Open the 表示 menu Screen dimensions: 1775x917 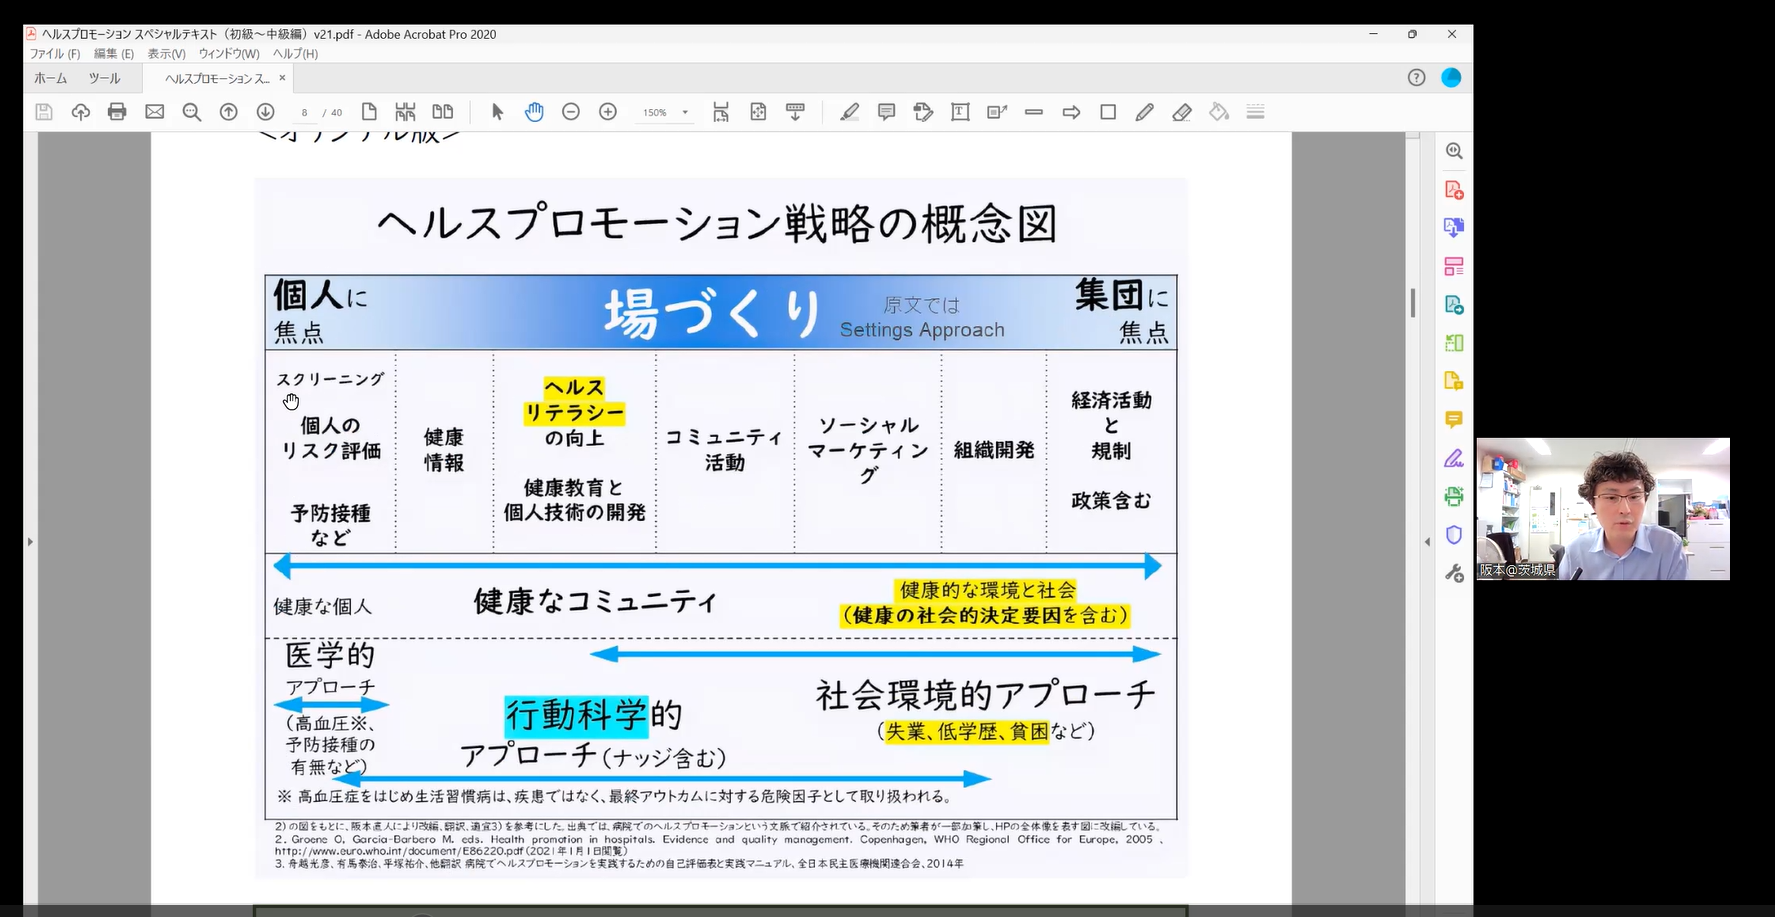(166, 54)
